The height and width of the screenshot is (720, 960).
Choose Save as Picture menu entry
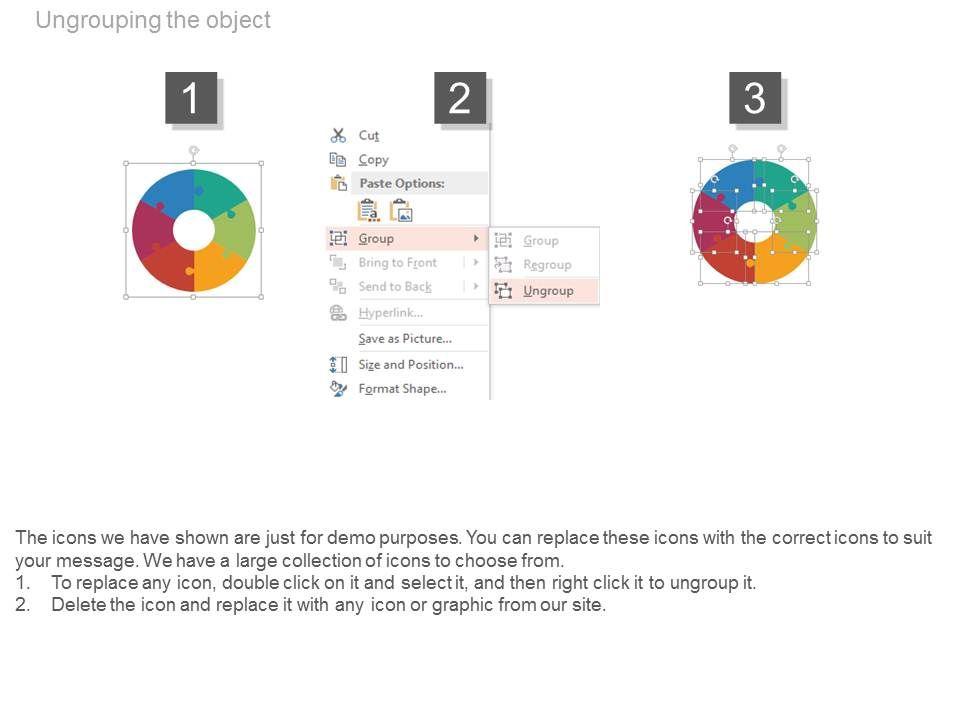(405, 339)
